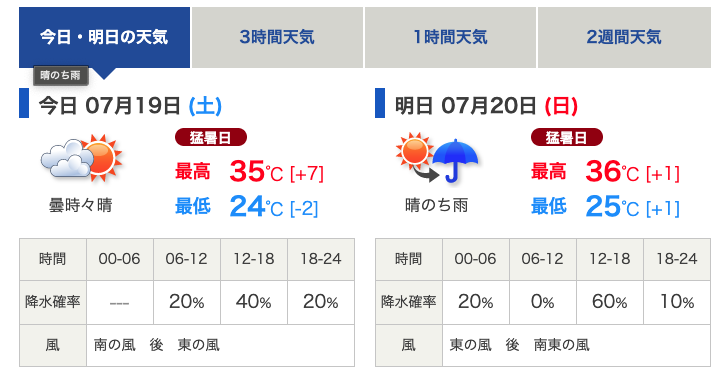
Task: Click tomorrow's 12-18 rain probability 60%
Action: (610, 302)
